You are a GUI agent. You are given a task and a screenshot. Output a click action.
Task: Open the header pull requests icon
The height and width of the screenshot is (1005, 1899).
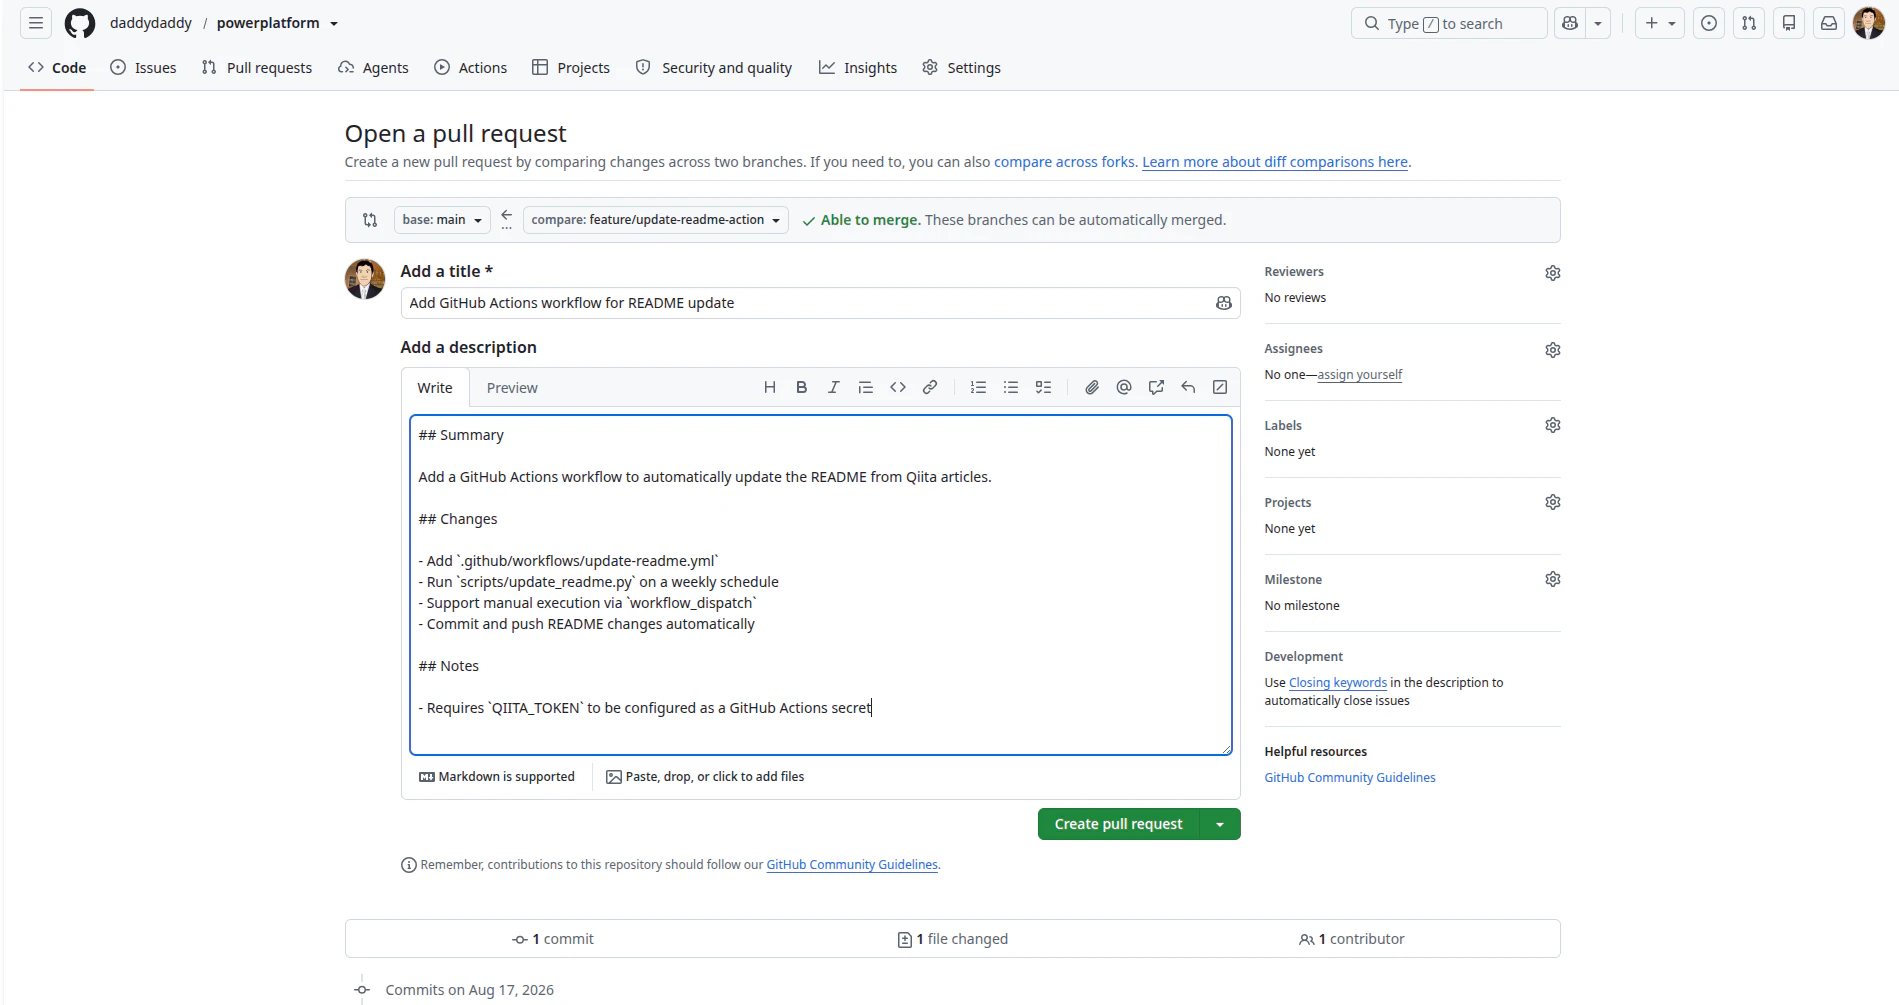(x=1749, y=23)
